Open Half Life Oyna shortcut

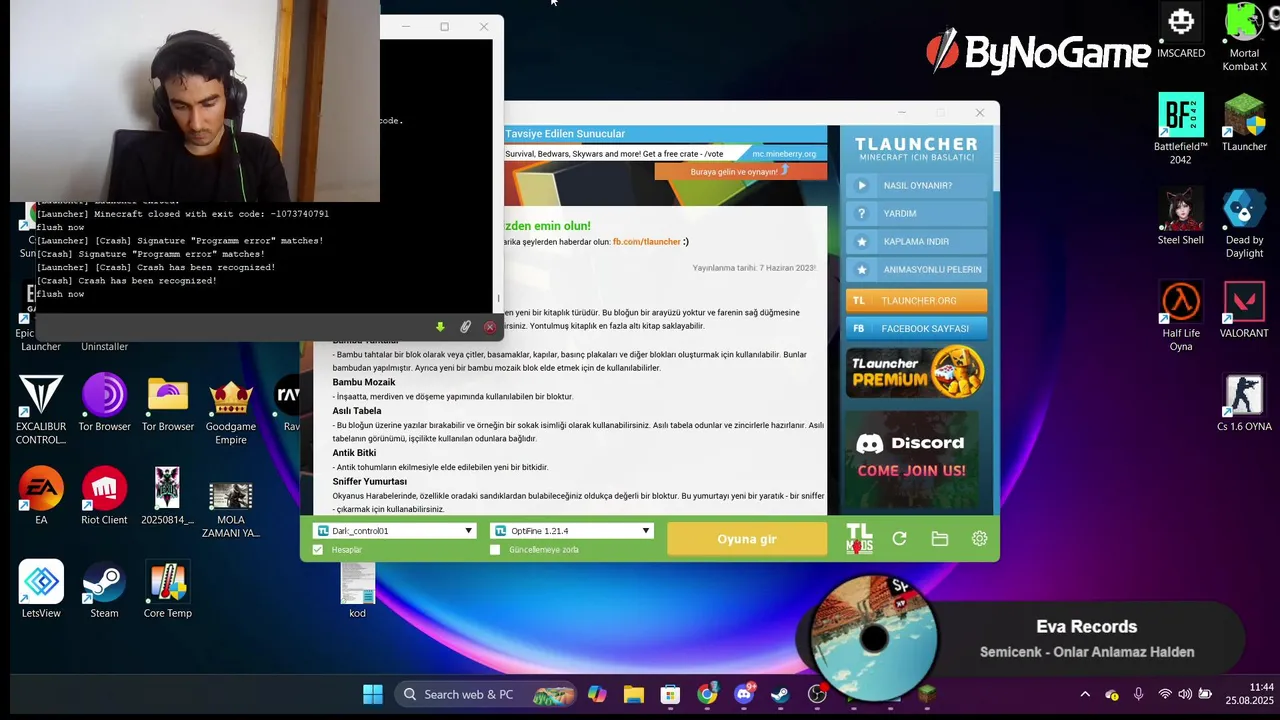(1181, 316)
